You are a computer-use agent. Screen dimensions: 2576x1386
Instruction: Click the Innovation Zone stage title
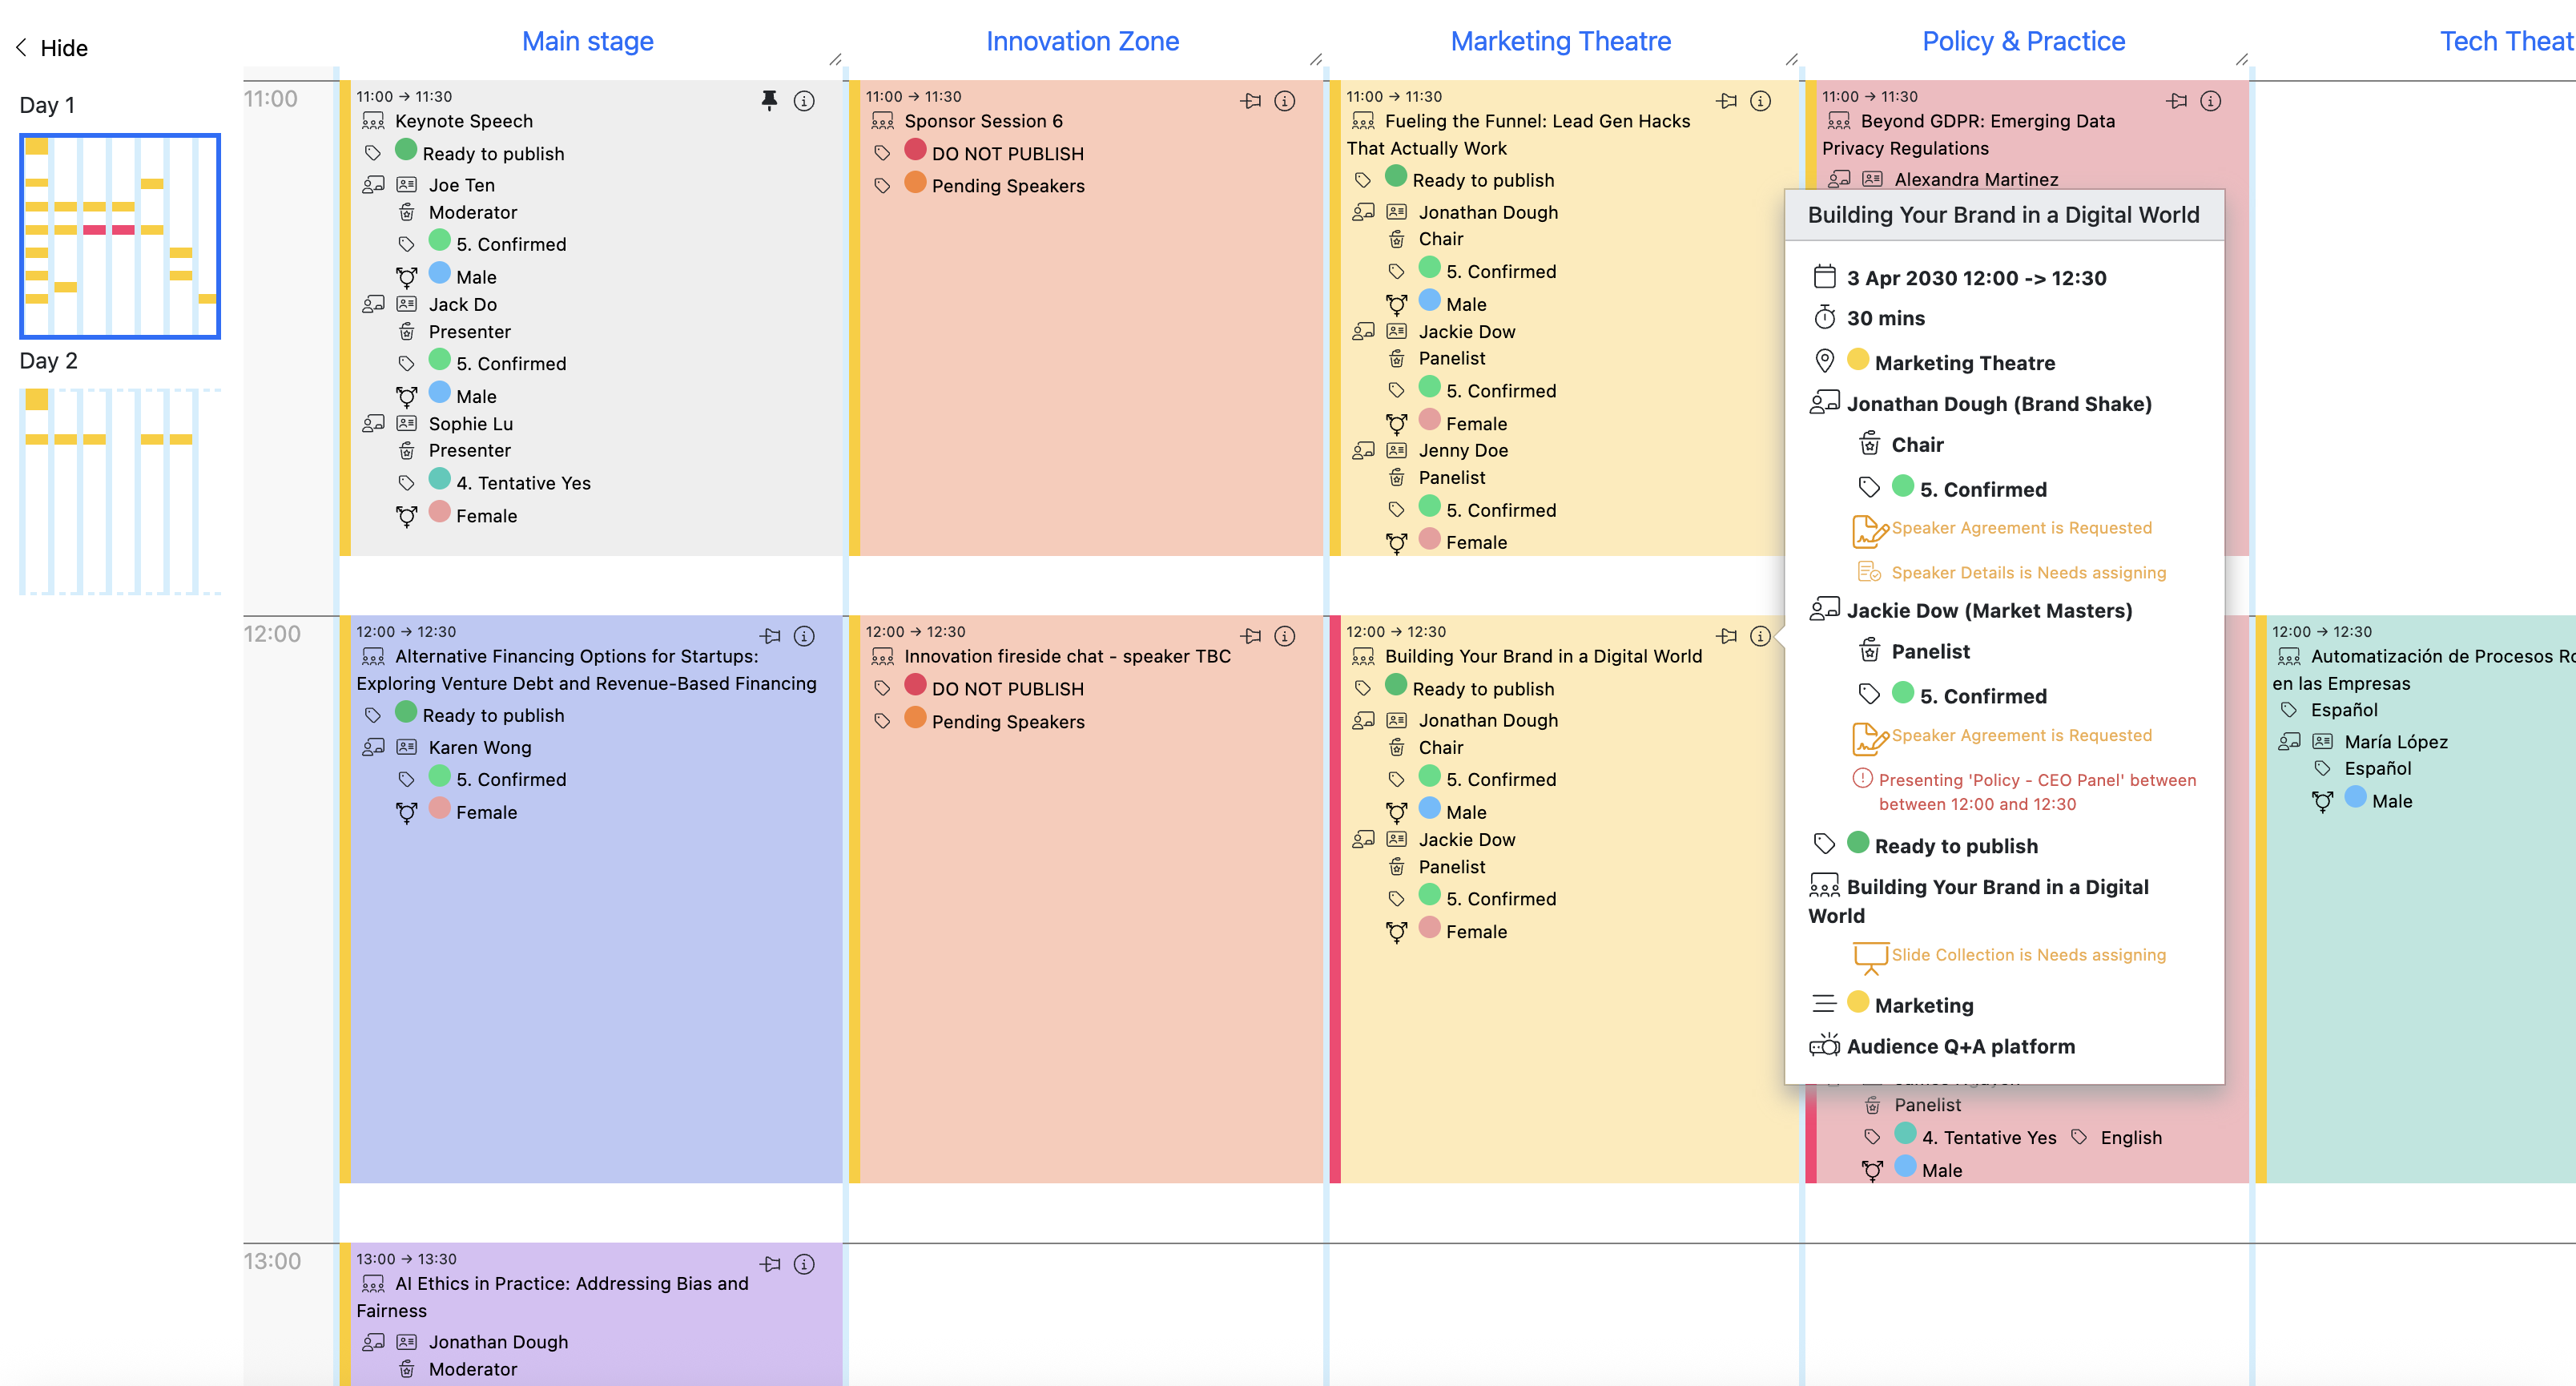click(x=1082, y=41)
